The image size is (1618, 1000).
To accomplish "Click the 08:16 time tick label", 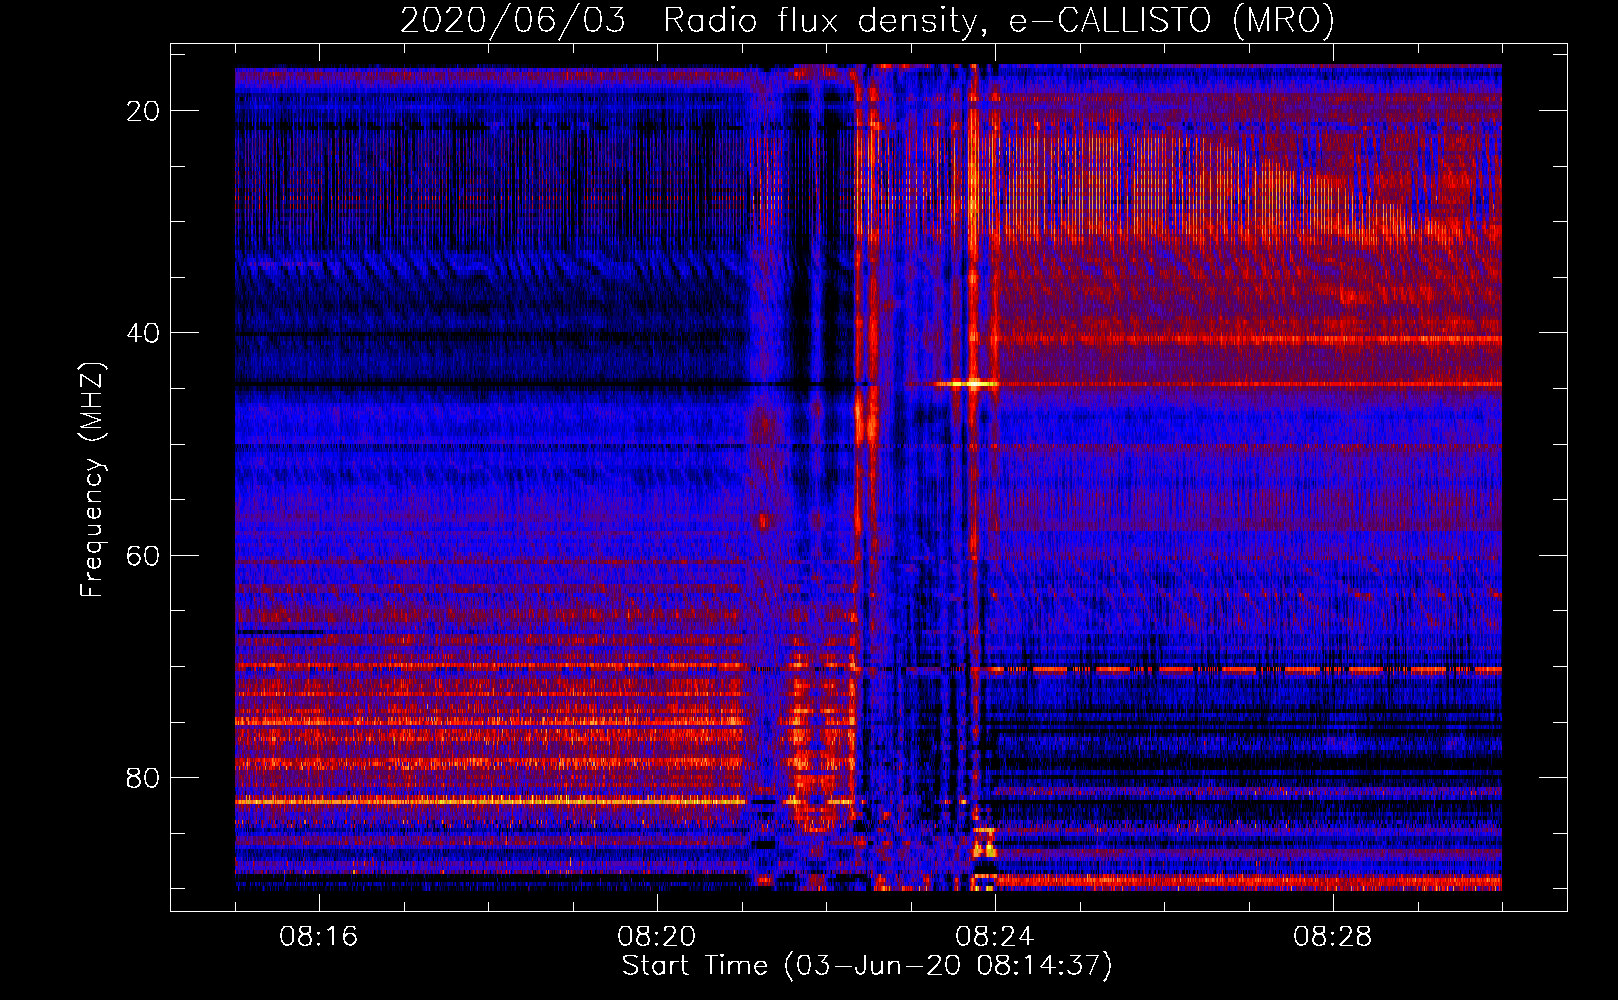I will [x=319, y=937].
